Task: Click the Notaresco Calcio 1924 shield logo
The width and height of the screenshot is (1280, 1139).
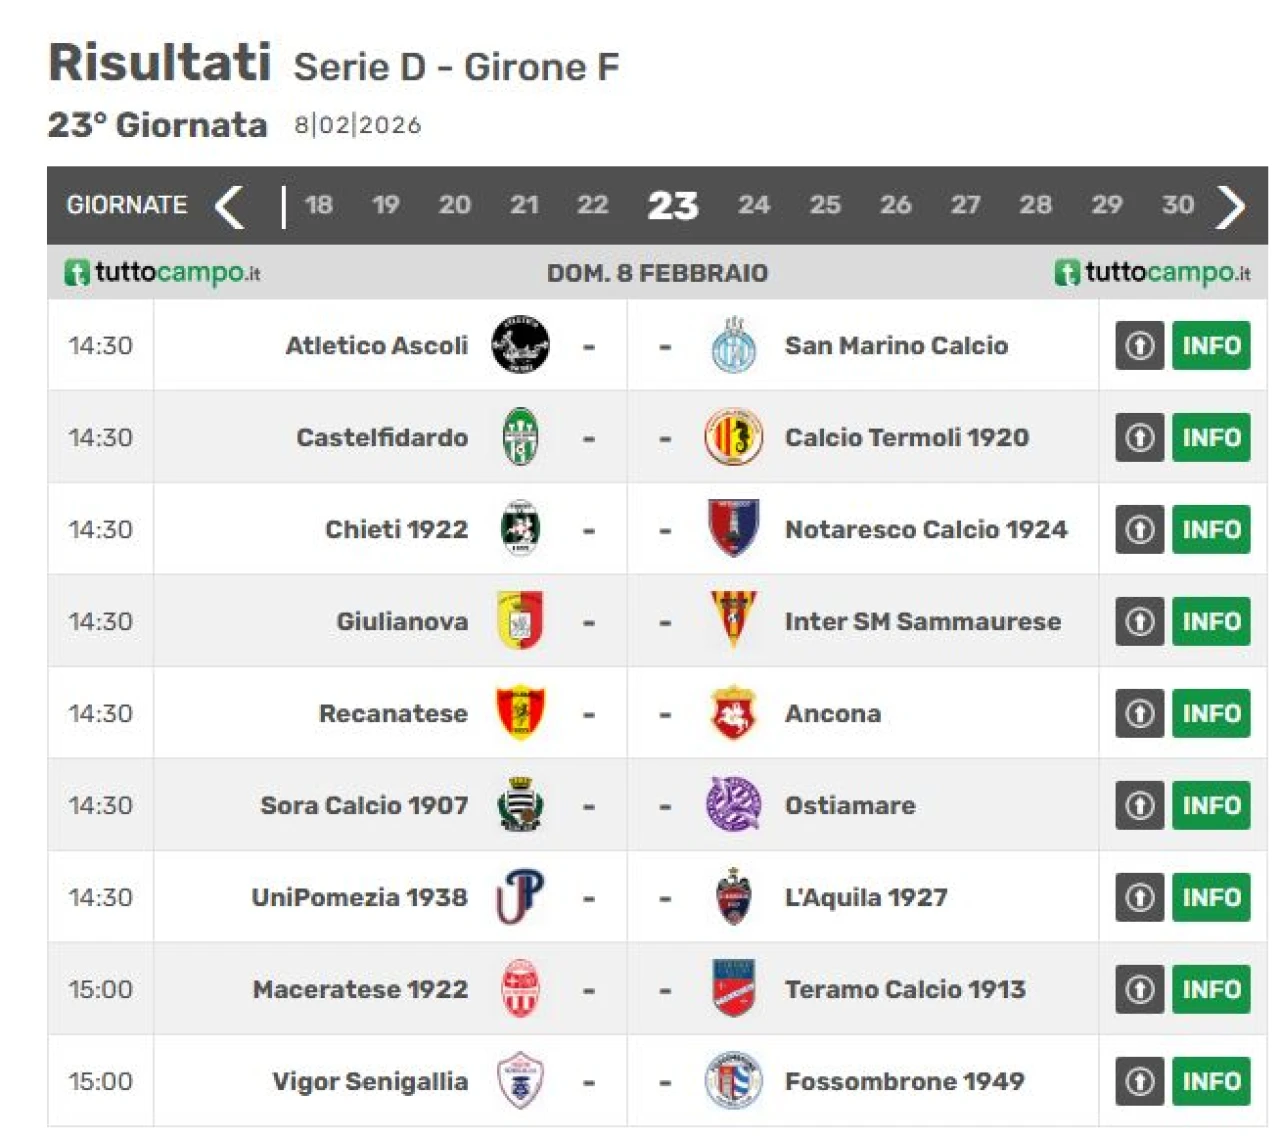Action: [733, 528]
